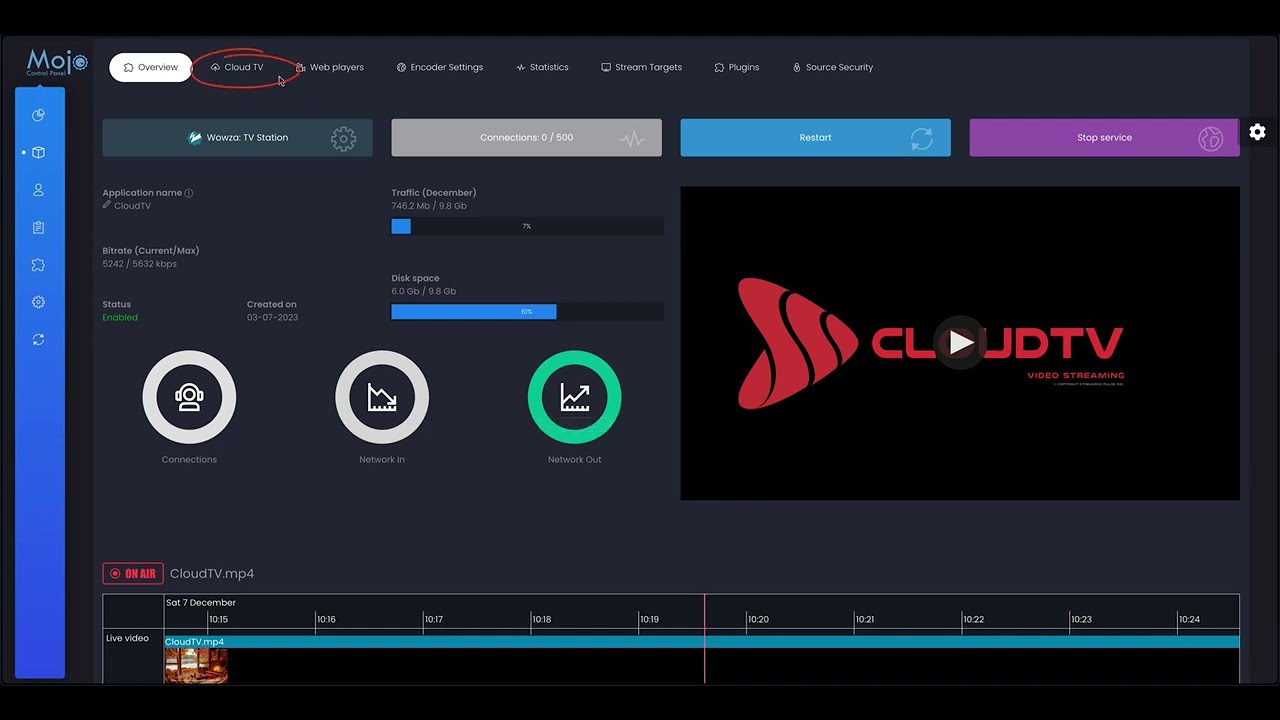The image size is (1280, 720).
Task: Click the Connections: 0 / 500 button
Action: coord(526,138)
